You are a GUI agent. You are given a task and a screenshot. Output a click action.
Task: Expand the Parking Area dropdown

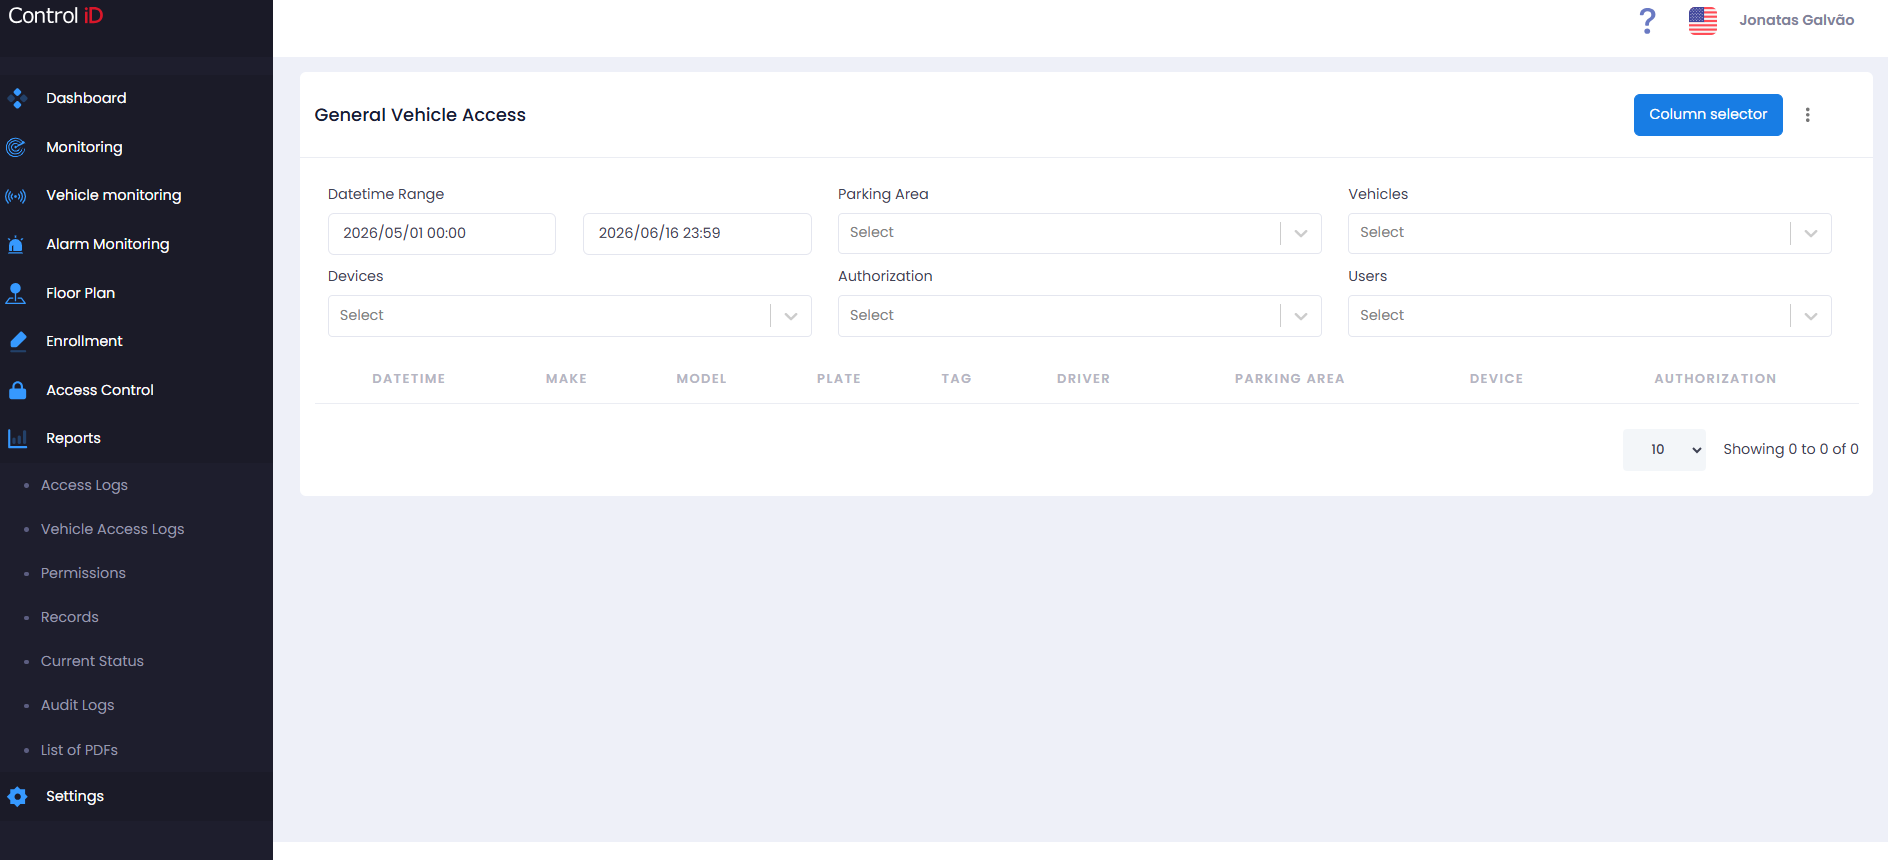click(x=1079, y=233)
